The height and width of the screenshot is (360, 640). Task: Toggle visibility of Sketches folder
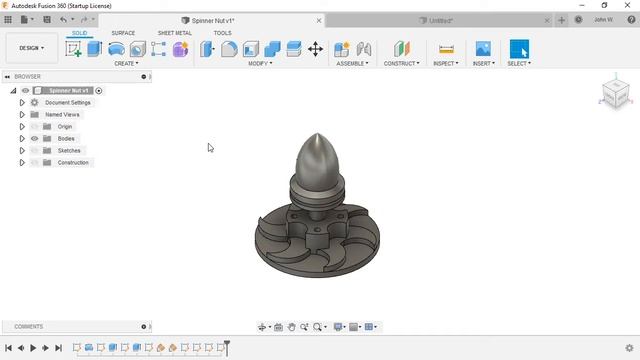click(35, 151)
